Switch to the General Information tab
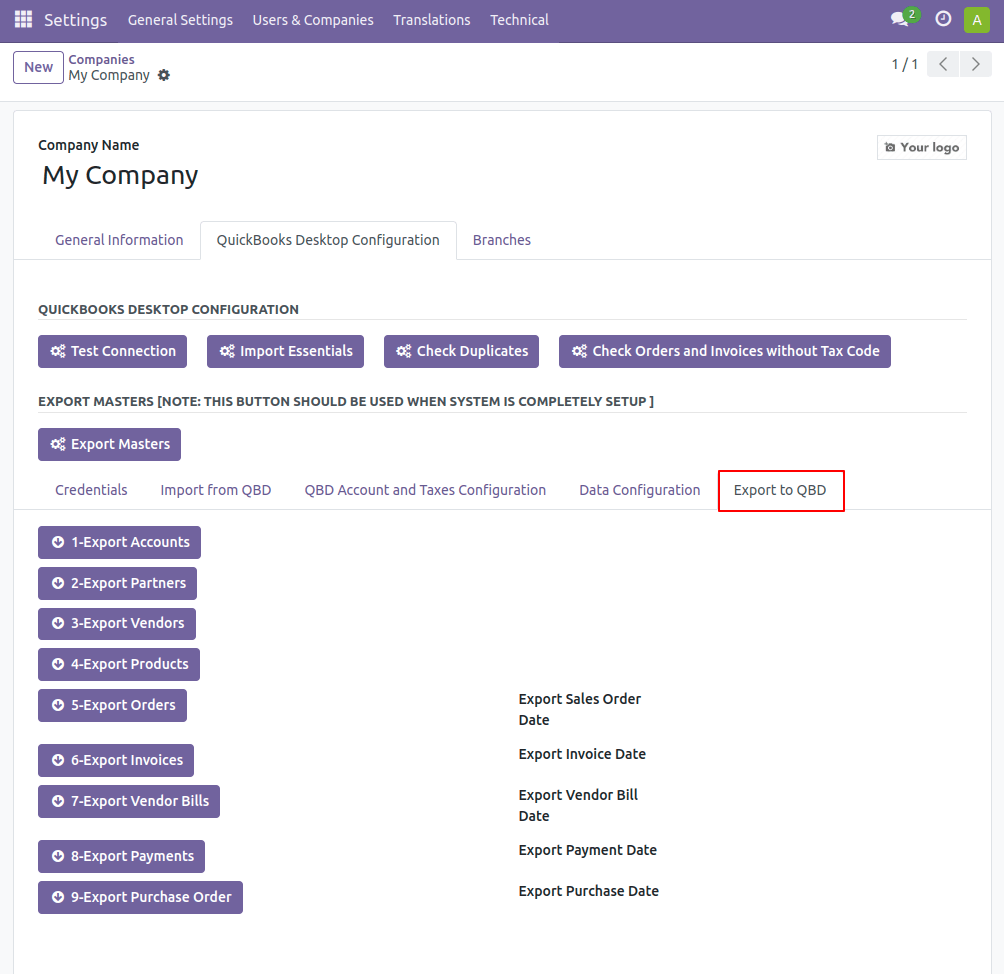The height and width of the screenshot is (974, 1004). tap(119, 240)
